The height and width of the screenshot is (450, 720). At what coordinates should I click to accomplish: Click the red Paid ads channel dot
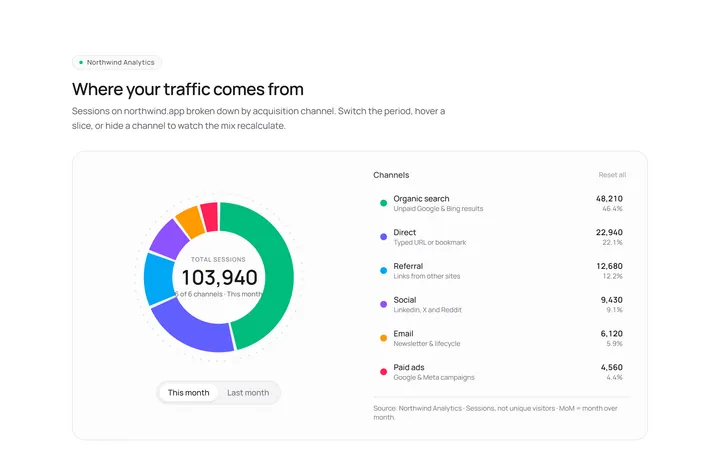point(383,372)
